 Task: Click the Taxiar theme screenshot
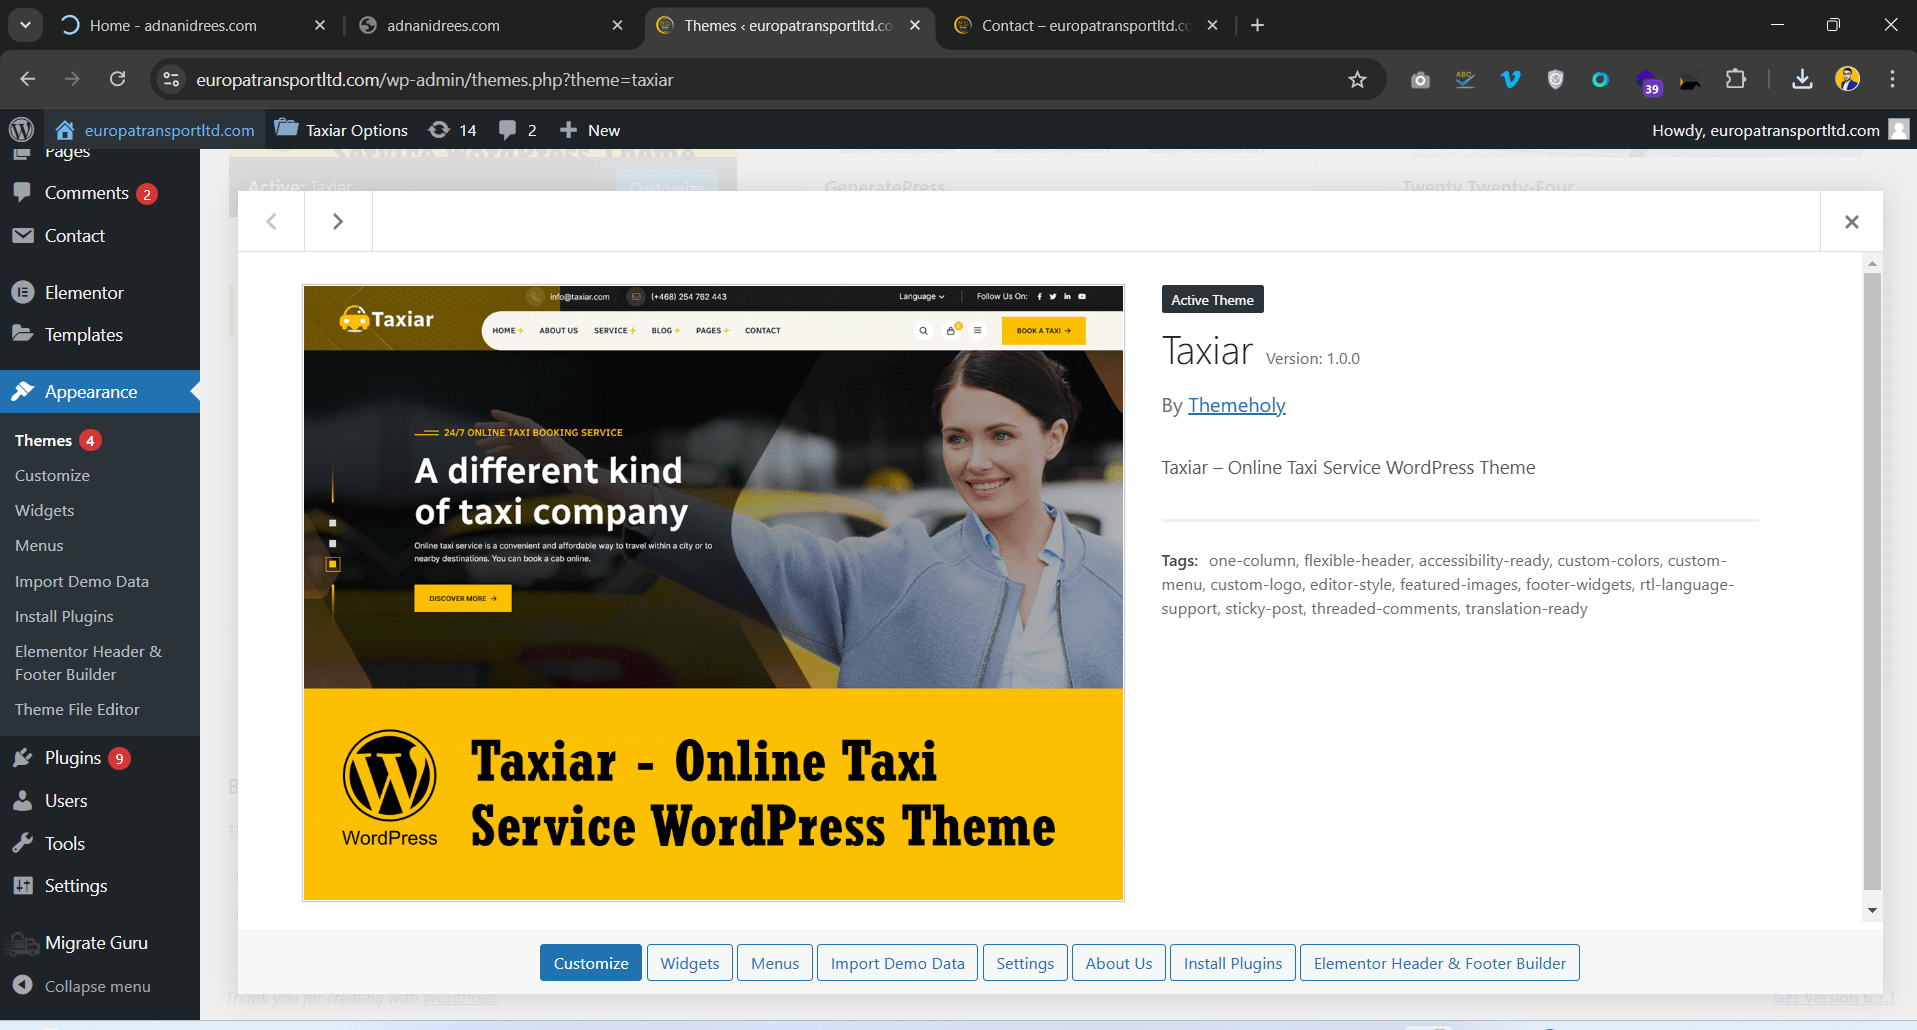click(713, 593)
